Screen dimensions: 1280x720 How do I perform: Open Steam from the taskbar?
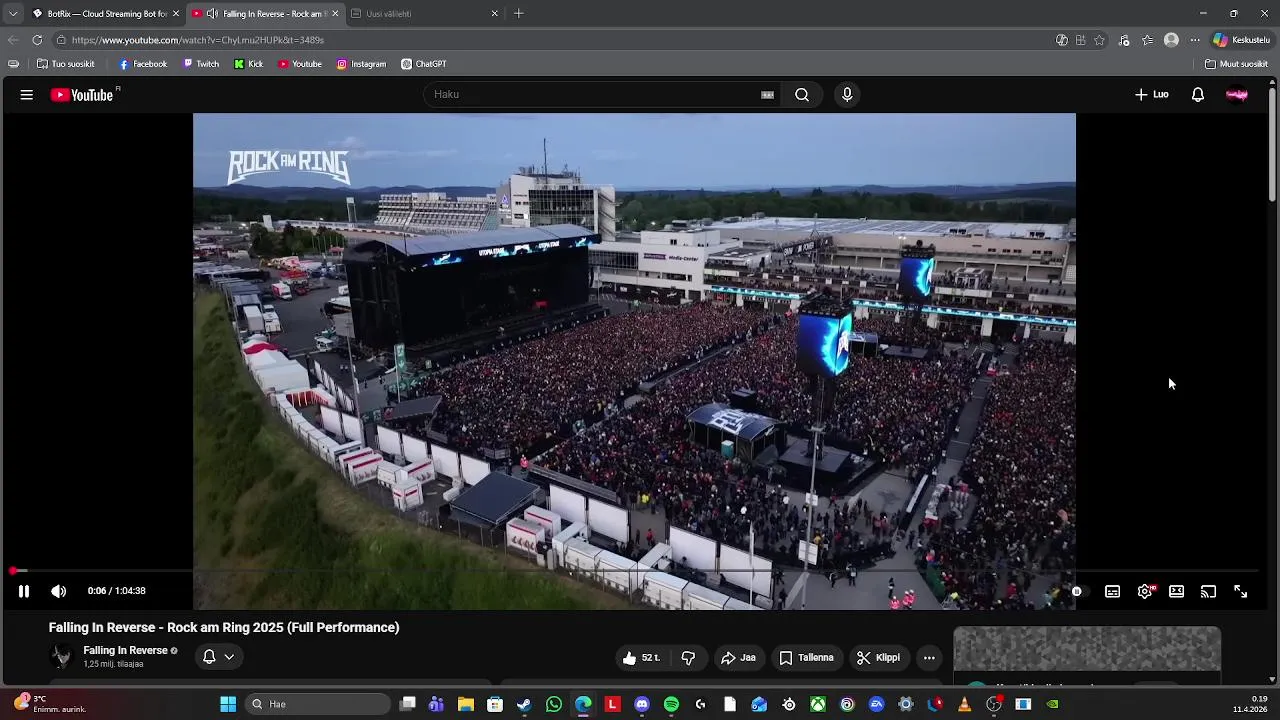tap(524, 704)
